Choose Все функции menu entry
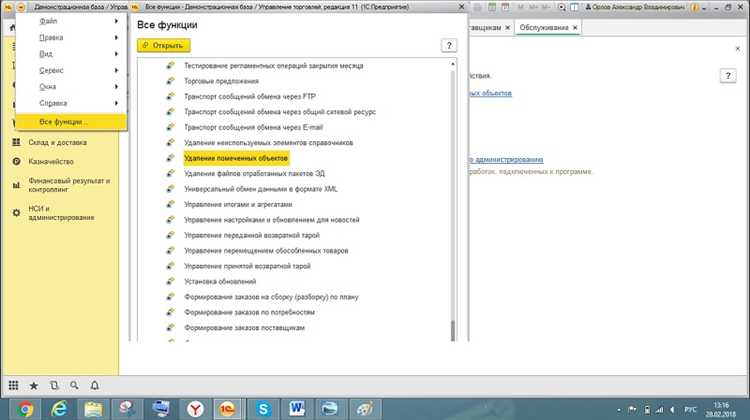This screenshot has height=420, width=750. tap(72, 122)
